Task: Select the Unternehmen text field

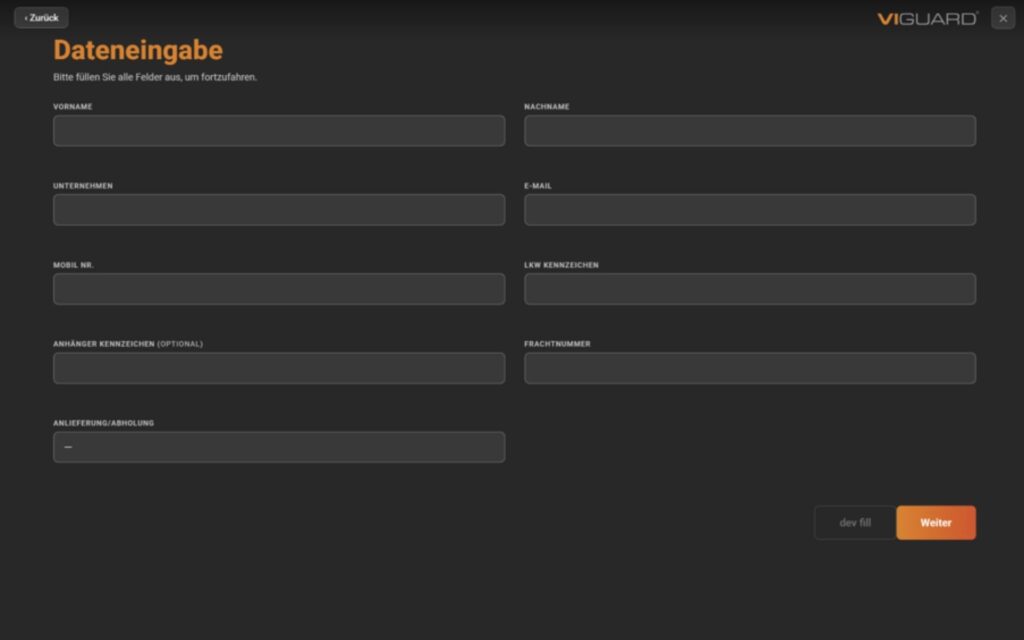Action: point(279,210)
